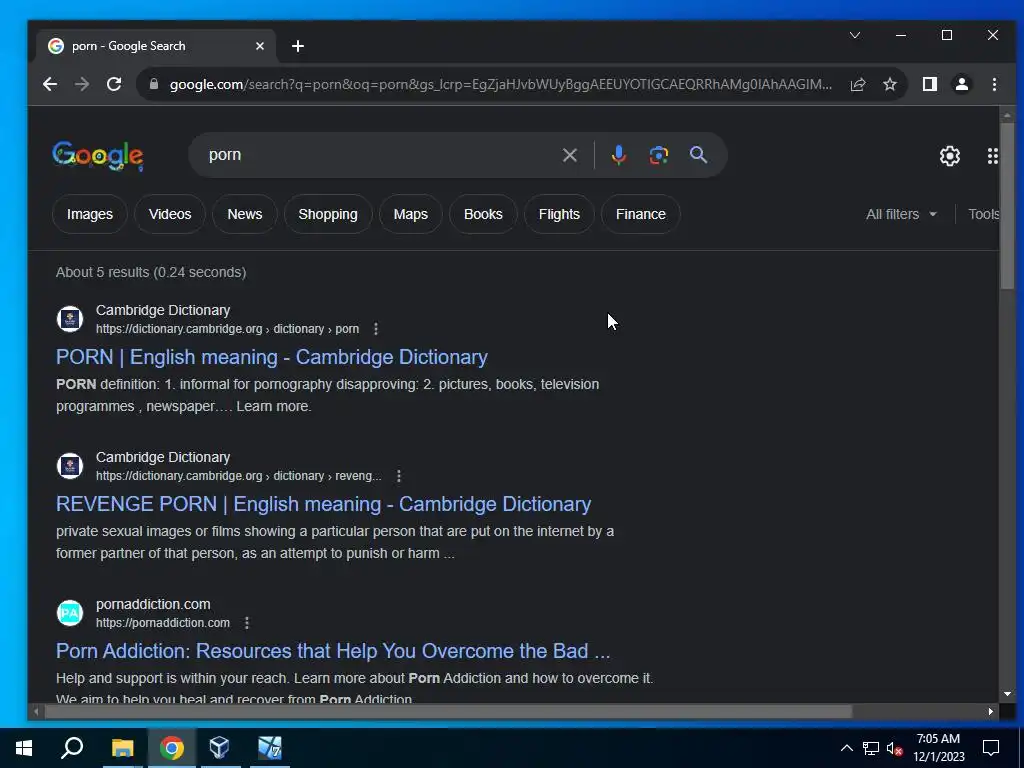Bookmark this tab with the star icon
Screen dimensions: 1024x768
[889, 84]
